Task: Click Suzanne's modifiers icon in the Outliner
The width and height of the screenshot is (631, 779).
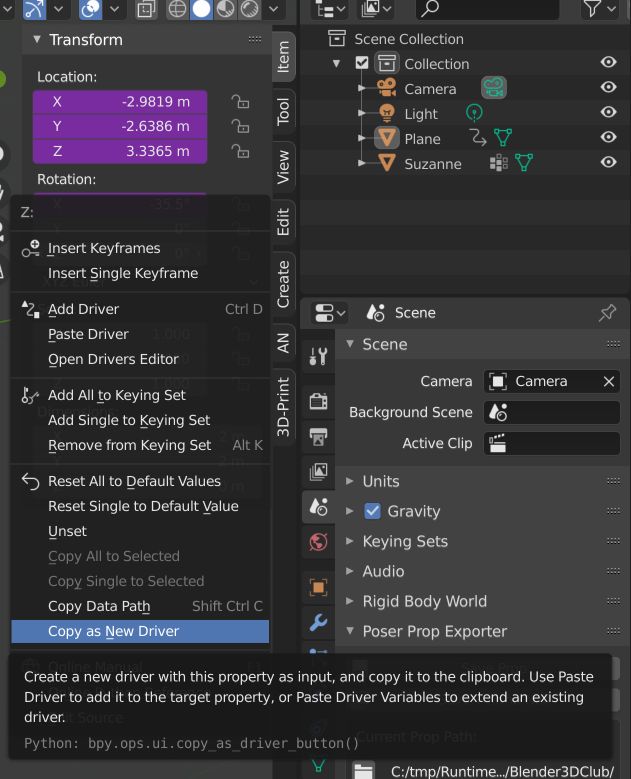Action: 498,162
